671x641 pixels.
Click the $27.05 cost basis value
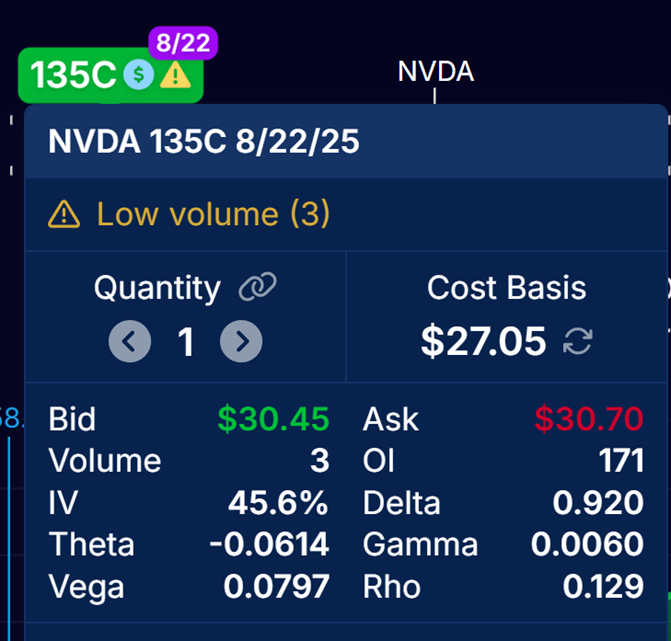[x=483, y=342]
